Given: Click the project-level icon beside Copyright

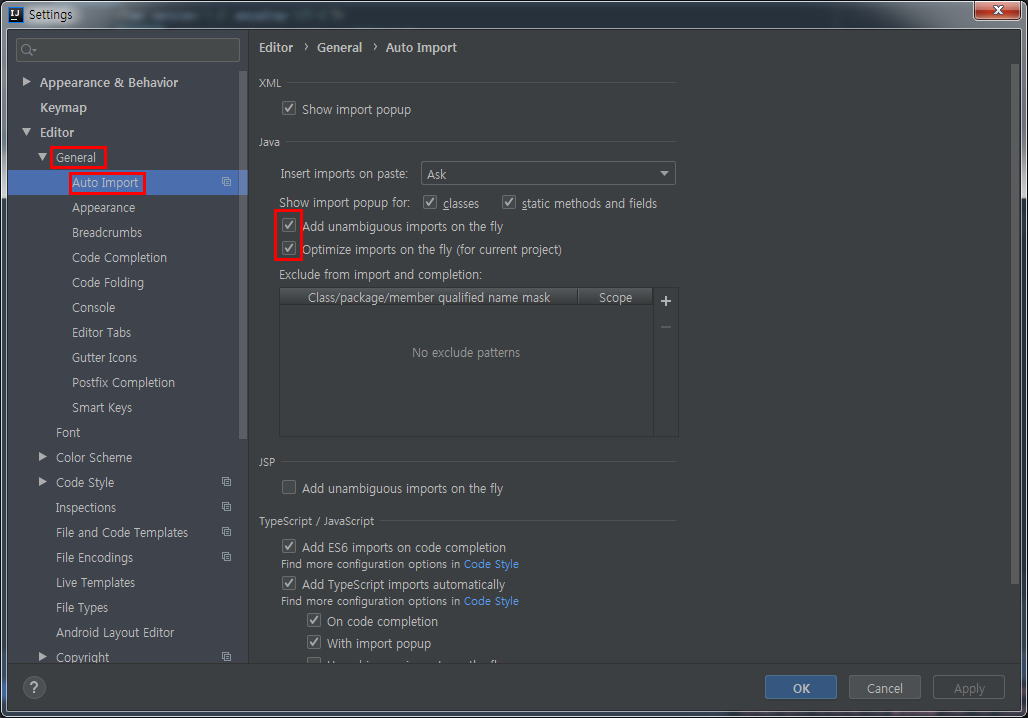Looking at the screenshot, I should 226,656.
